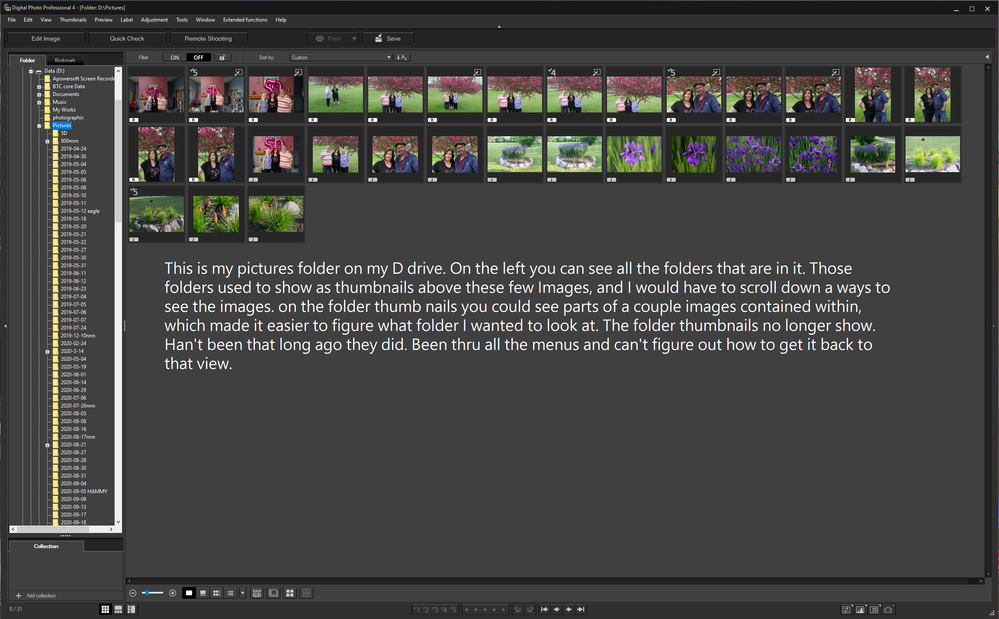Select the 2019-05-12 eagle folder
Image resolution: width=999 pixels, height=619 pixels.
[80, 211]
